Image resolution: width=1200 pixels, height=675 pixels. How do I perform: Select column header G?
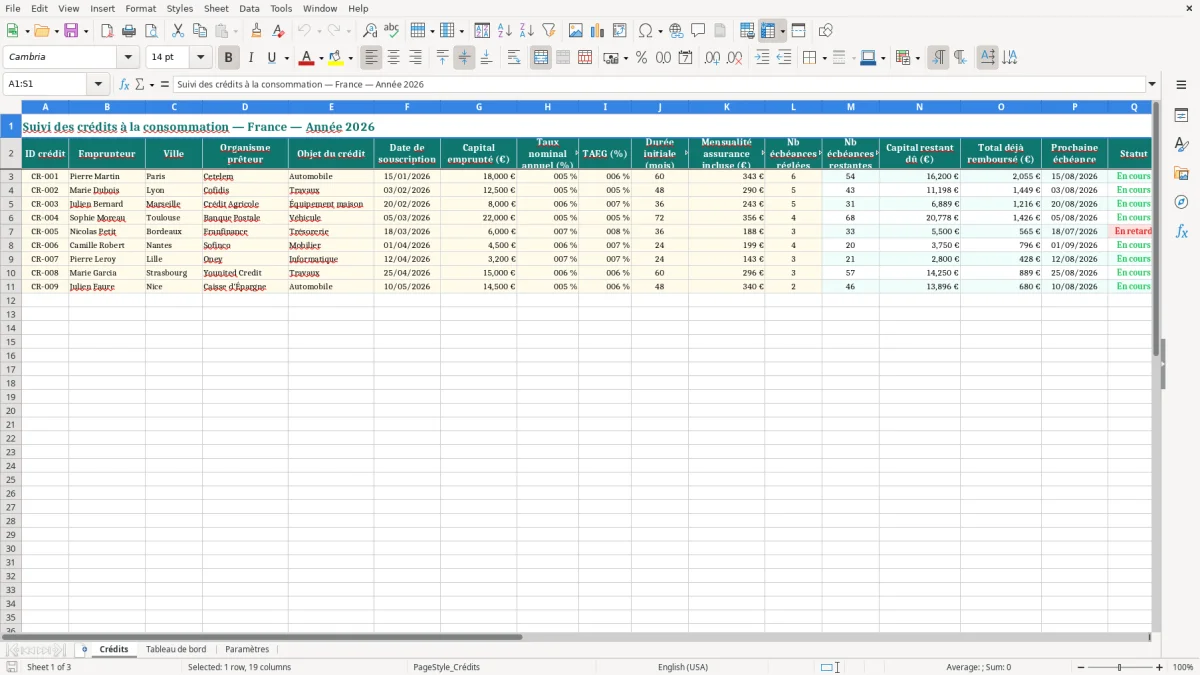(x=479, y=106)
